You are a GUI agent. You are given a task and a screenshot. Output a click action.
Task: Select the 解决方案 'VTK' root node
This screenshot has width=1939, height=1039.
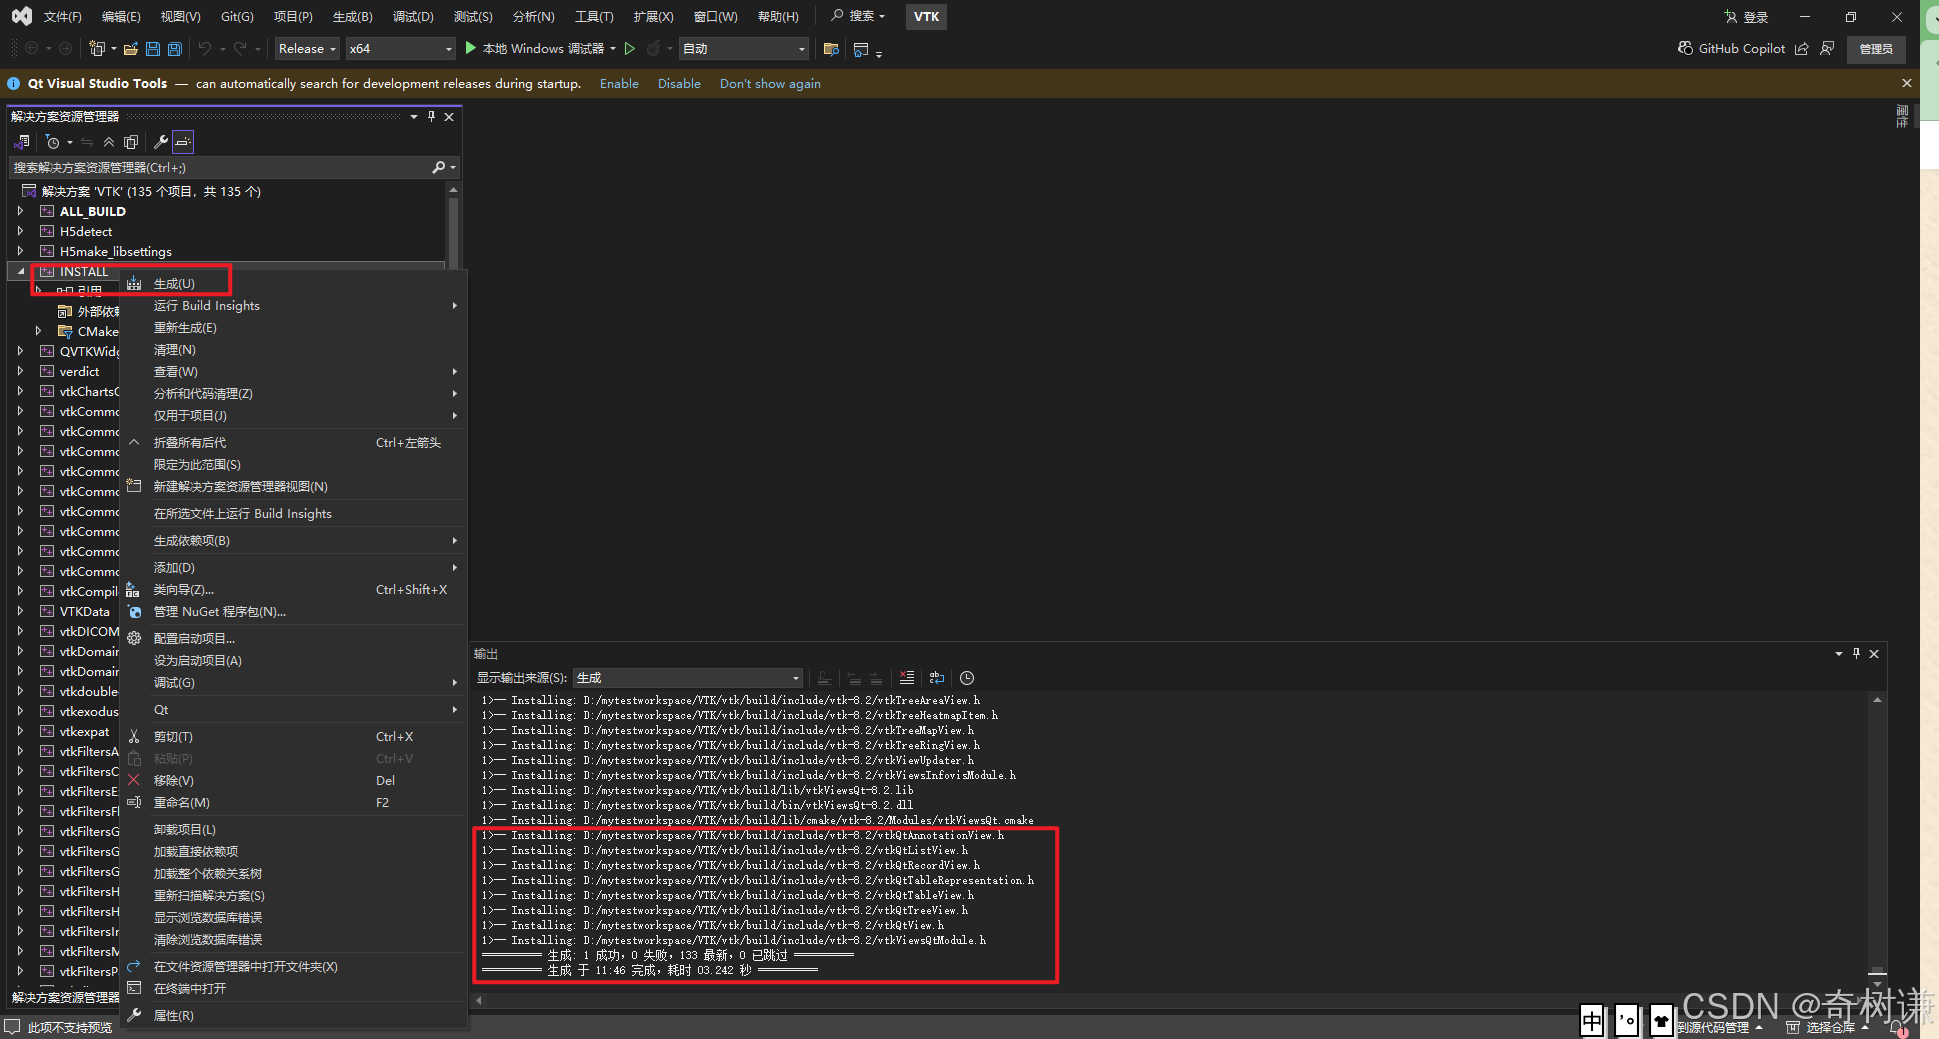(x=150, y=191)
